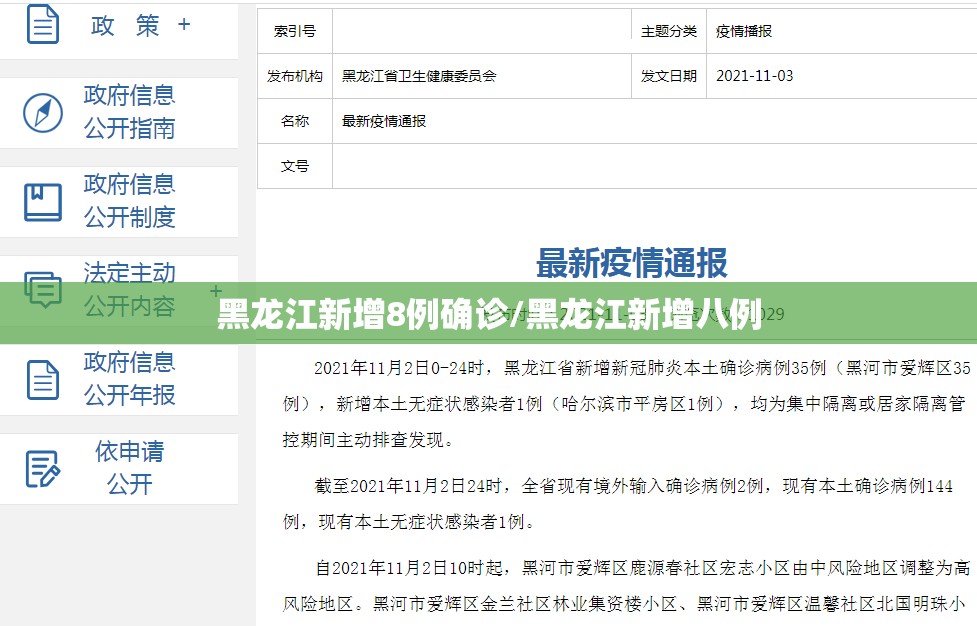Click 黑龙江省卫生健康委员会 in the table

(419, 76)
